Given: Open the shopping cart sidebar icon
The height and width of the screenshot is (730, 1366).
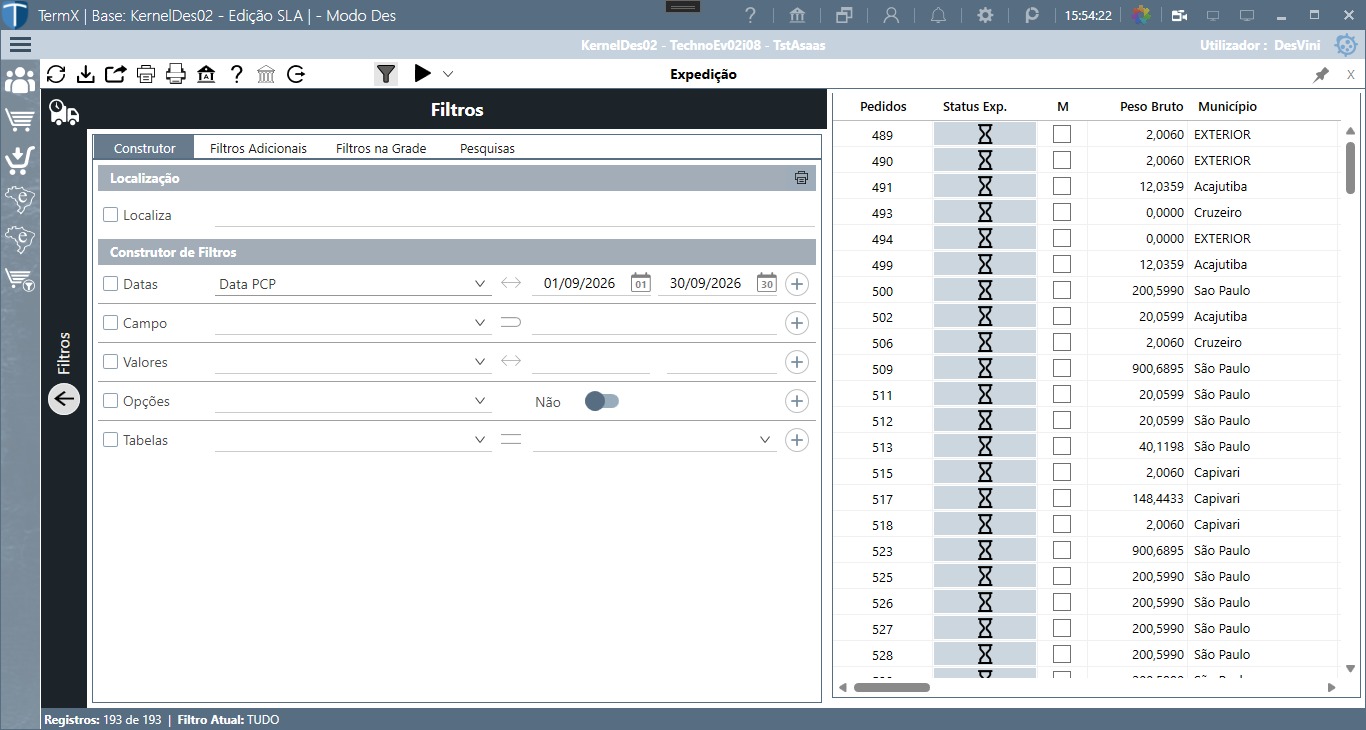Looking at the screenshot, I should pyautogui.click(x=20, y=120).
